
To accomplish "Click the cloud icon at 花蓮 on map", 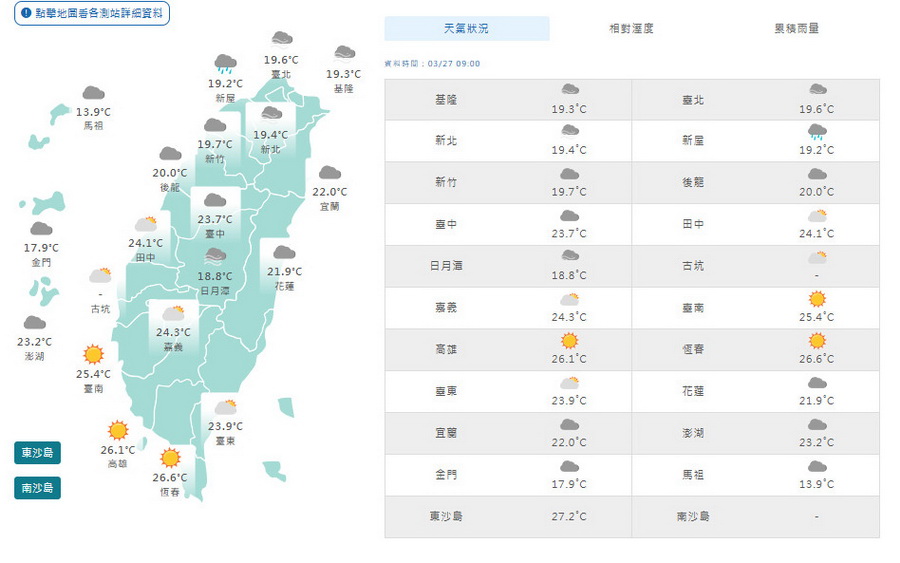I will pyautogui.click(x=285, y=252).
